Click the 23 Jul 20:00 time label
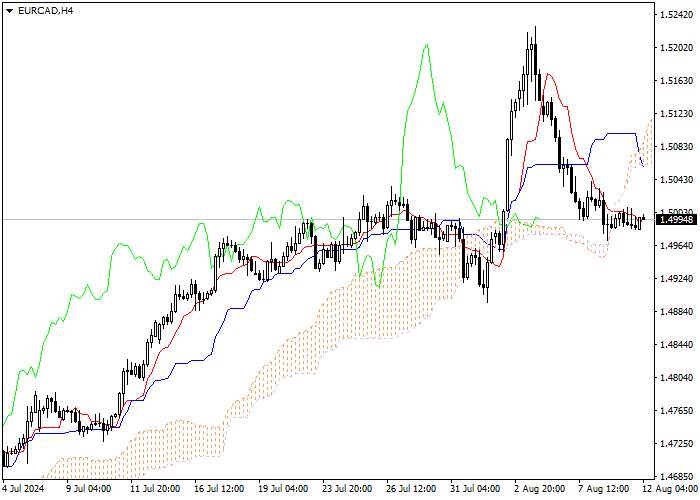Viewport: 700px width, 500px height. (347, 488)
